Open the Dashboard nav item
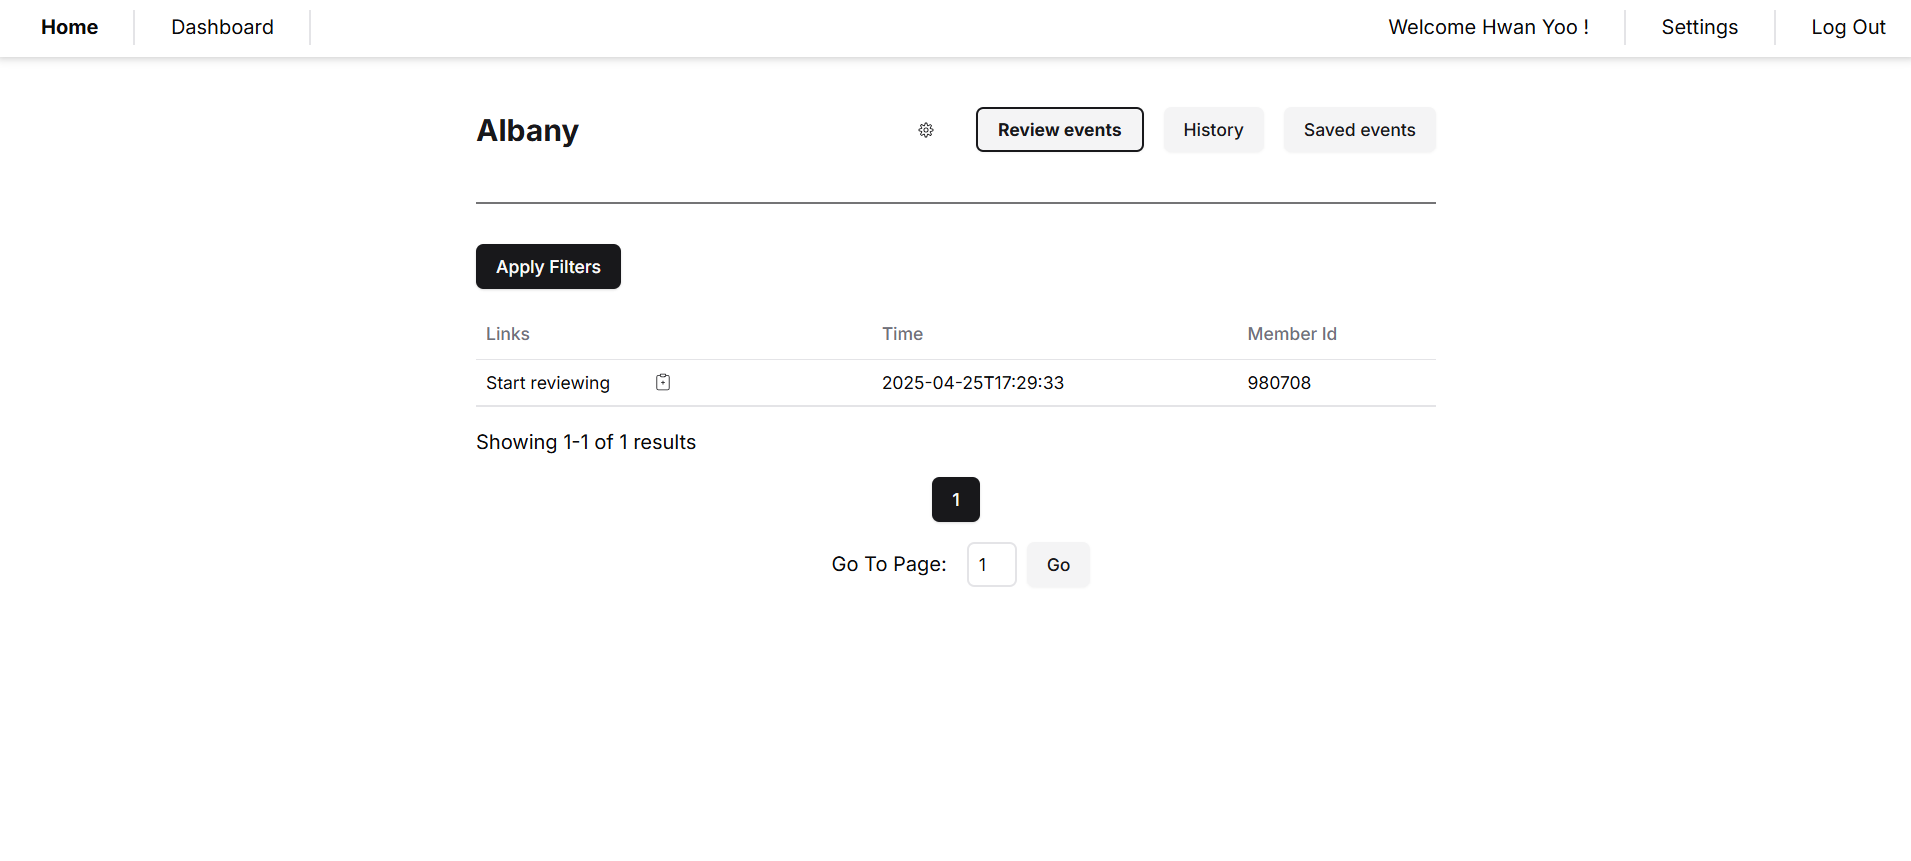 [222, 27]
